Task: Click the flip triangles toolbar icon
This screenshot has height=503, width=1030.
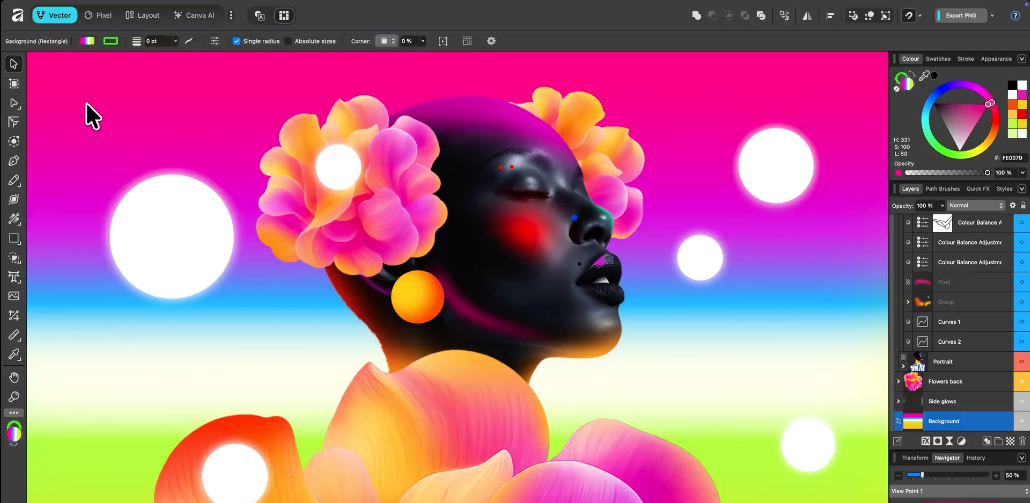Action: [807, 15]
